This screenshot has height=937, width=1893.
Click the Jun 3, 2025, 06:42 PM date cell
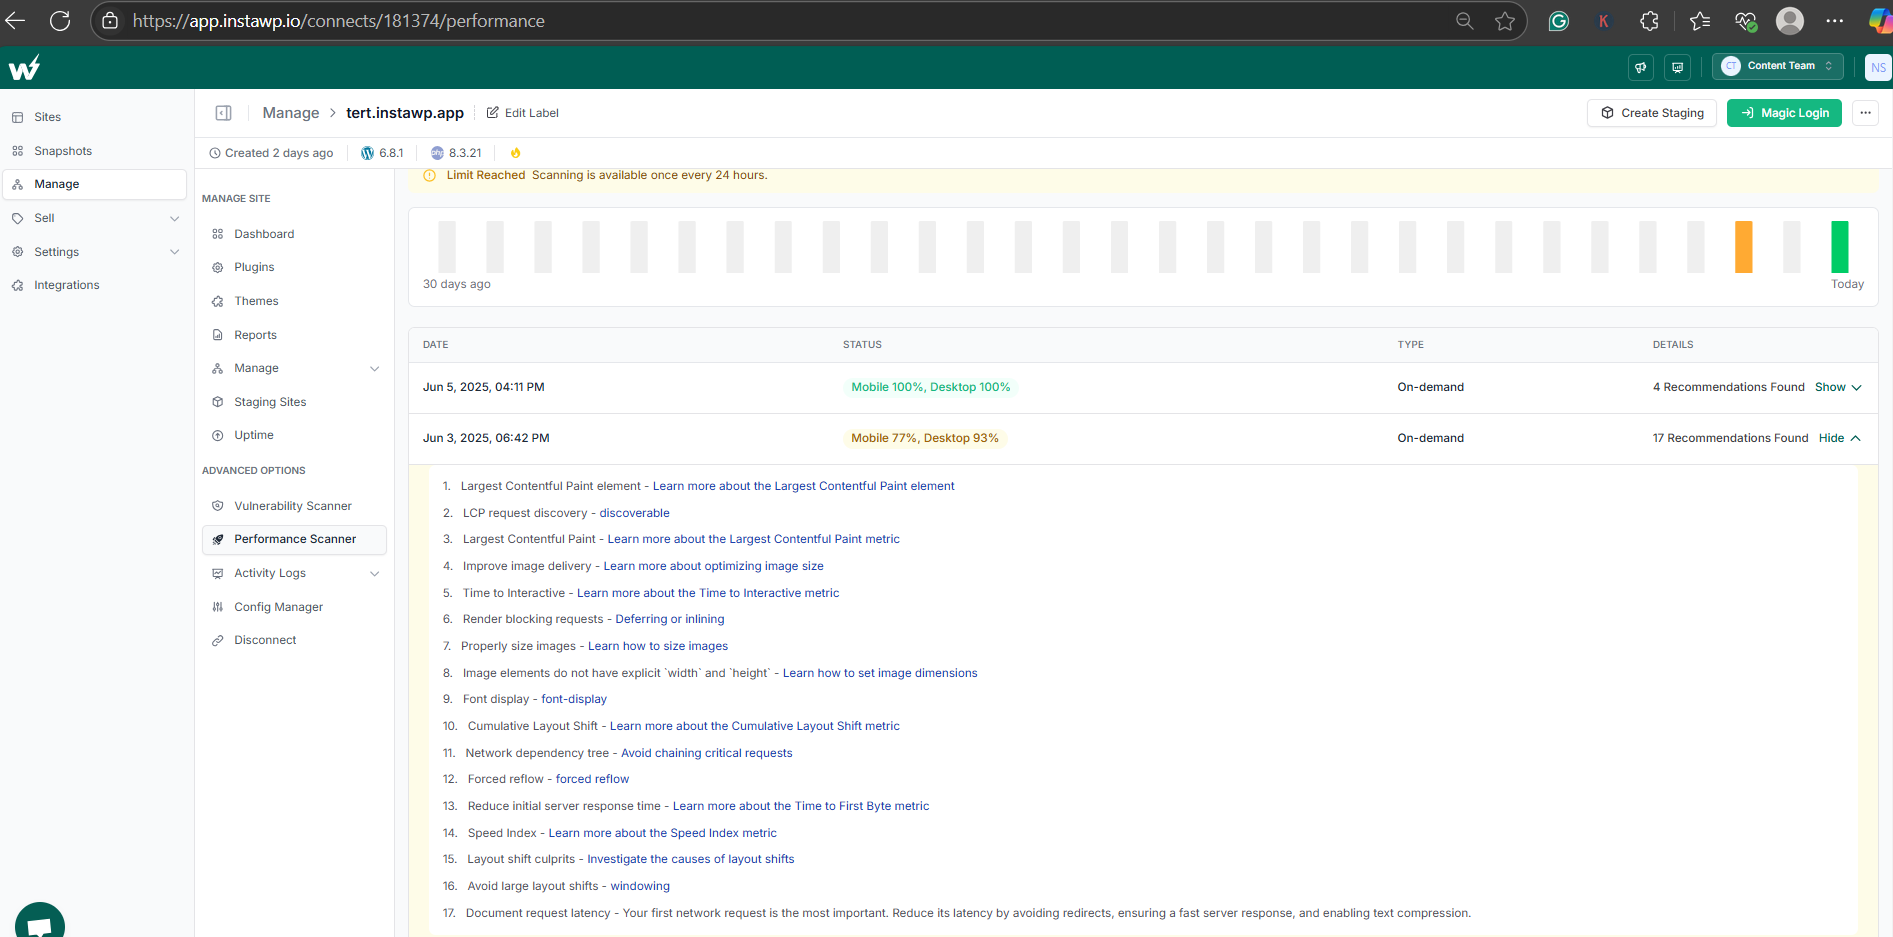486,438
